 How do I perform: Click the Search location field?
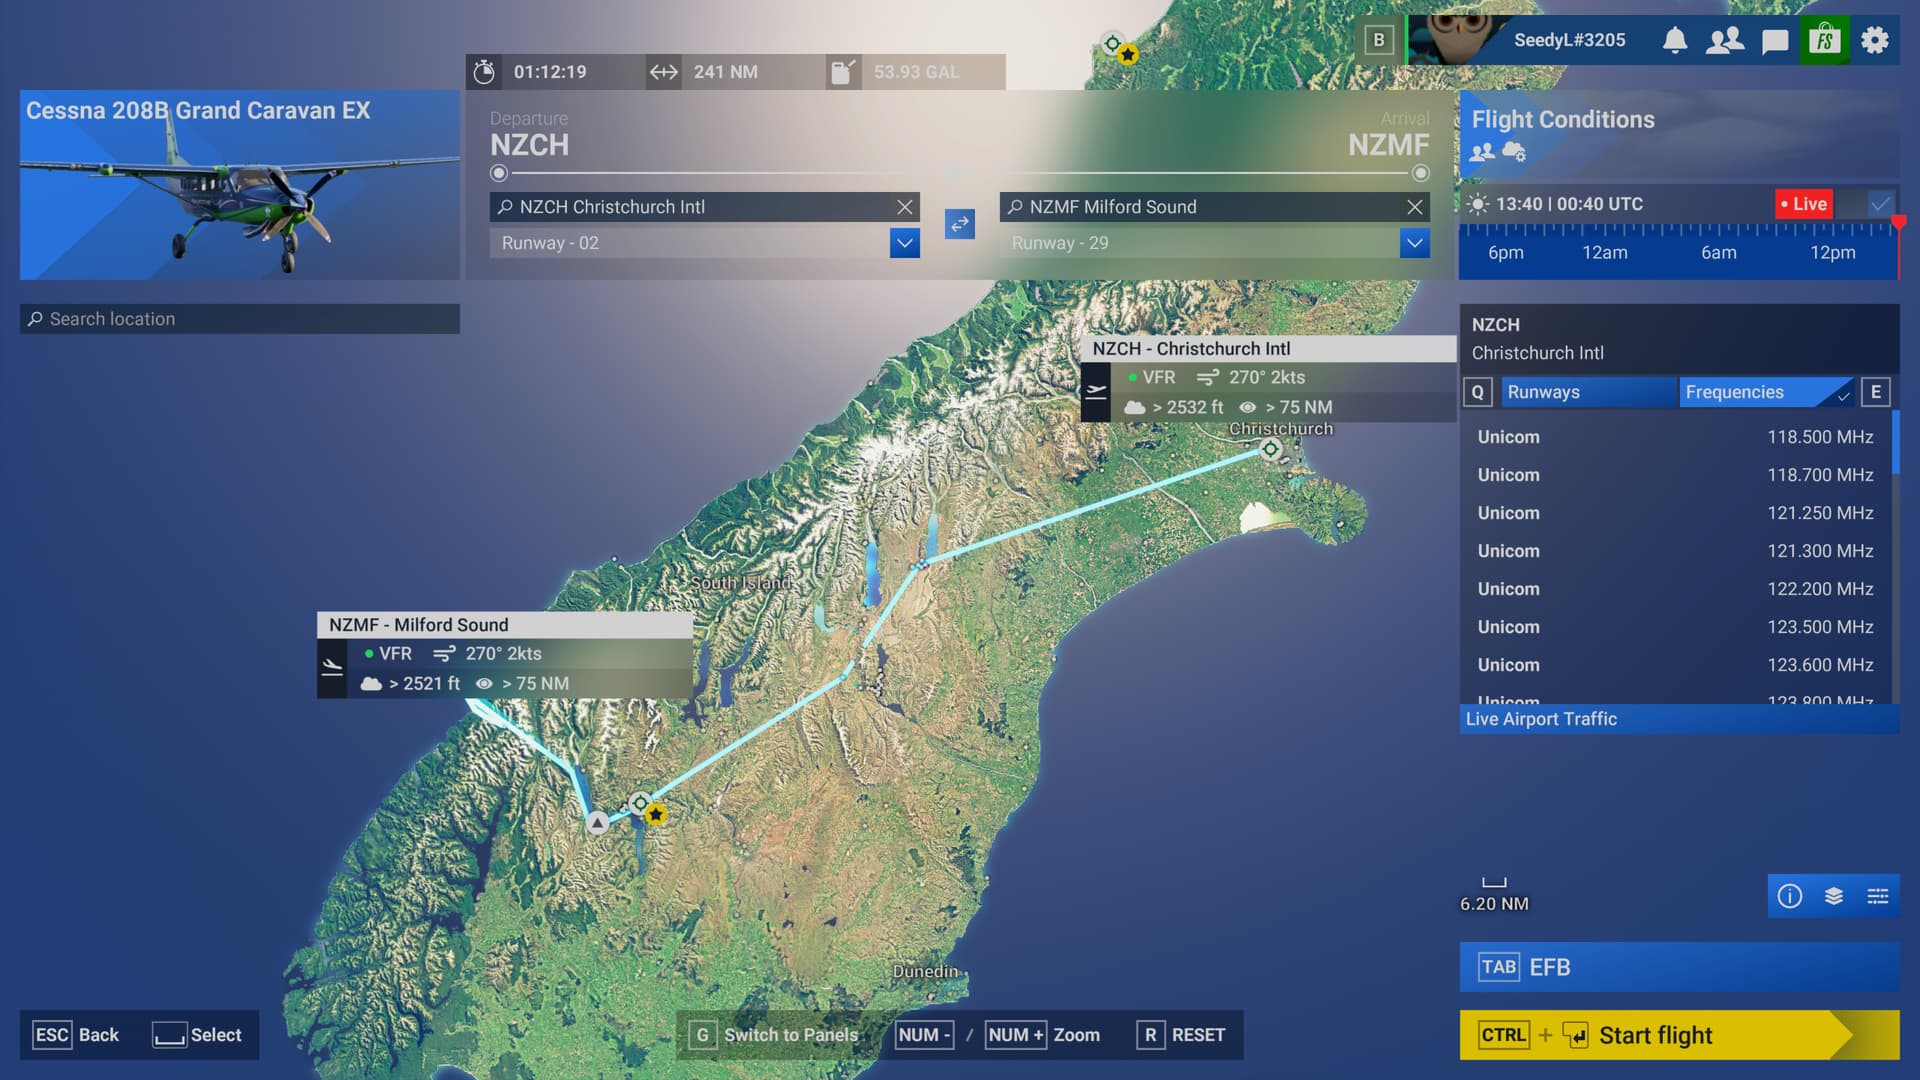coord(240,319)
